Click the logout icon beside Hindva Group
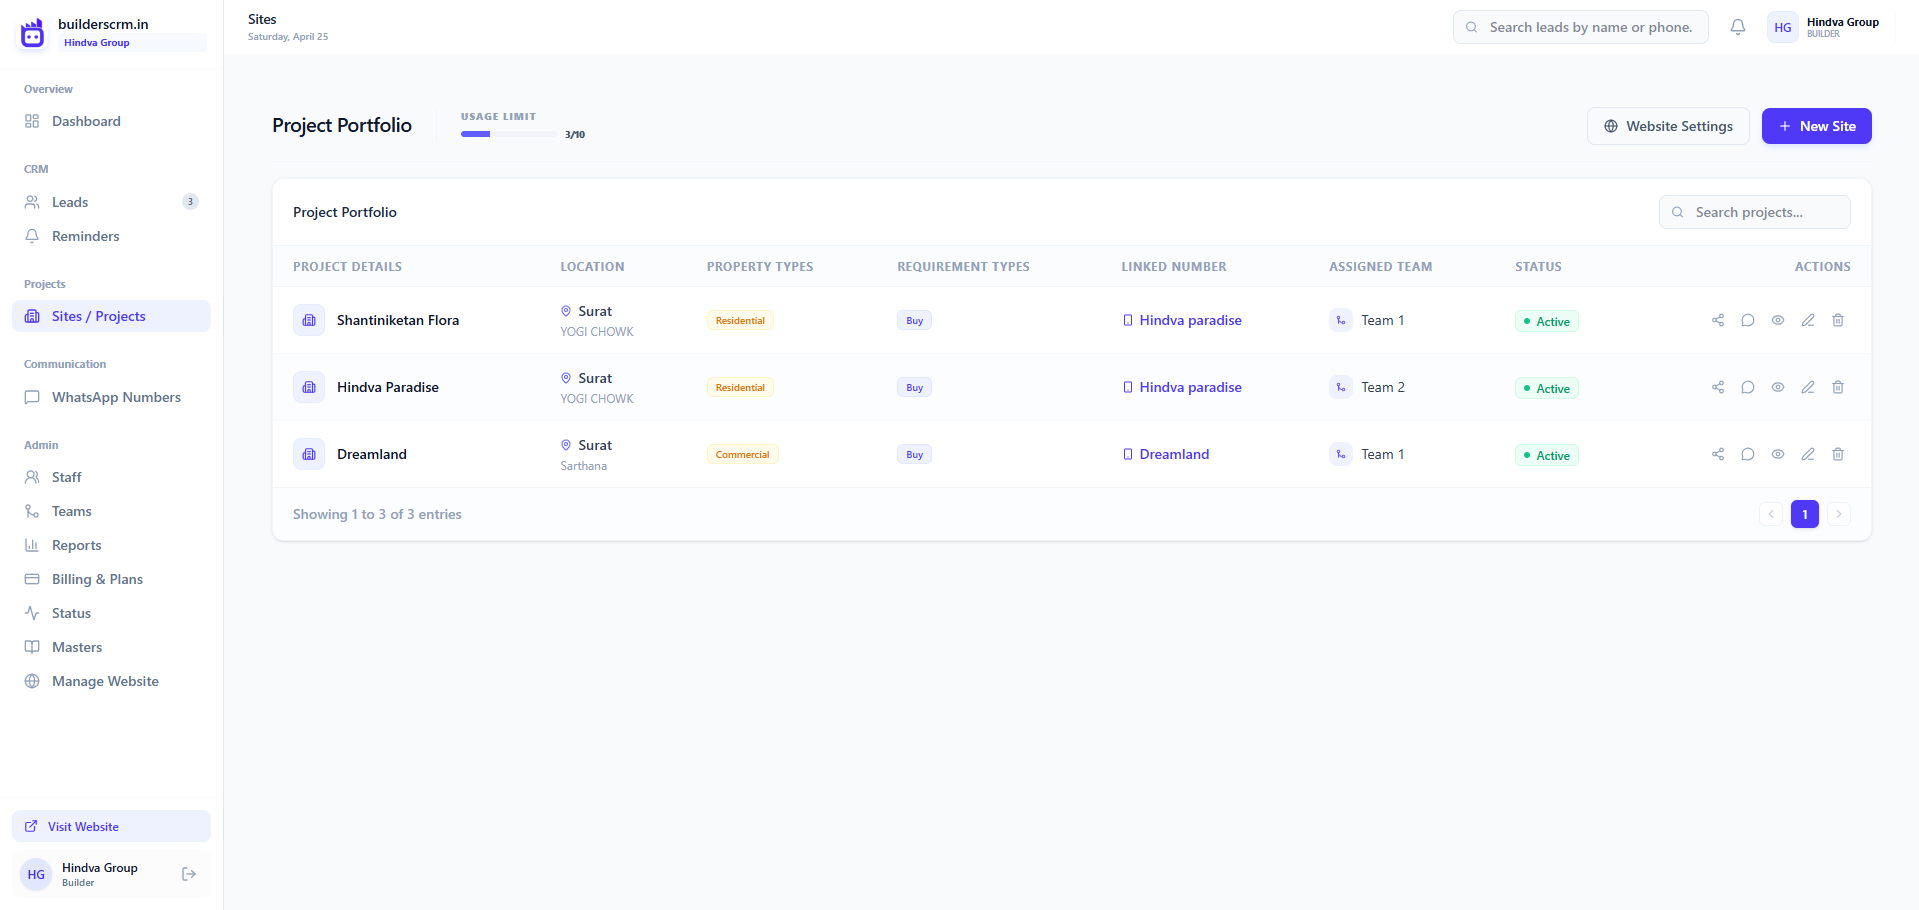The image size is (1919, 910). (x=189, y=874)
